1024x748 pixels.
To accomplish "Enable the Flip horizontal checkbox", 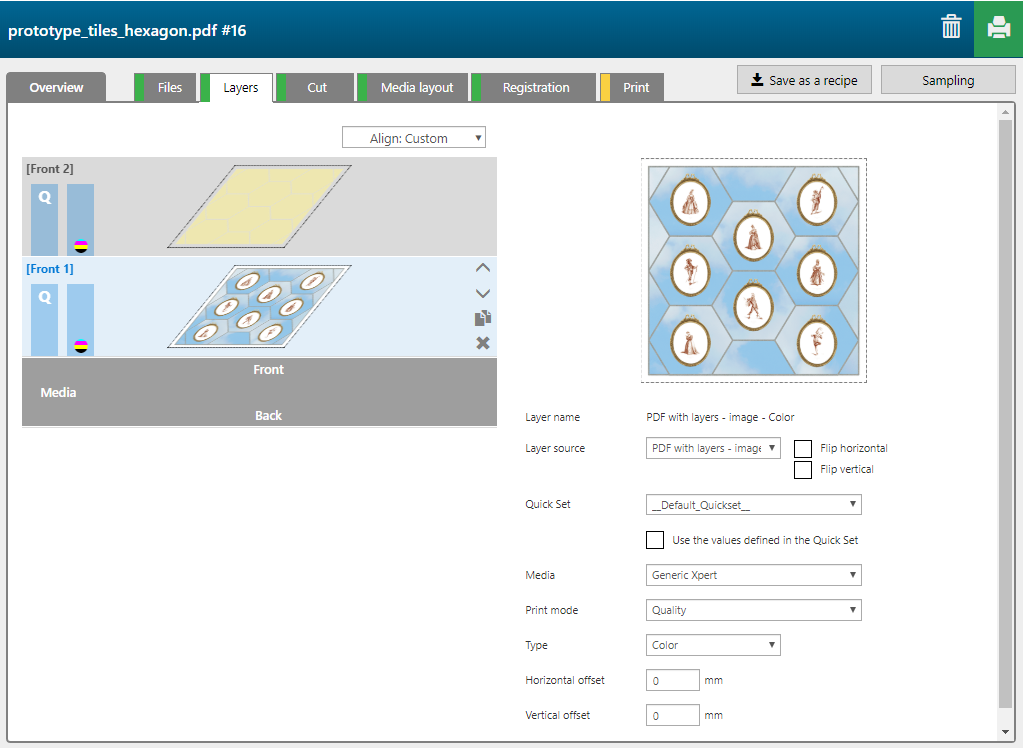I will point(802,448).
